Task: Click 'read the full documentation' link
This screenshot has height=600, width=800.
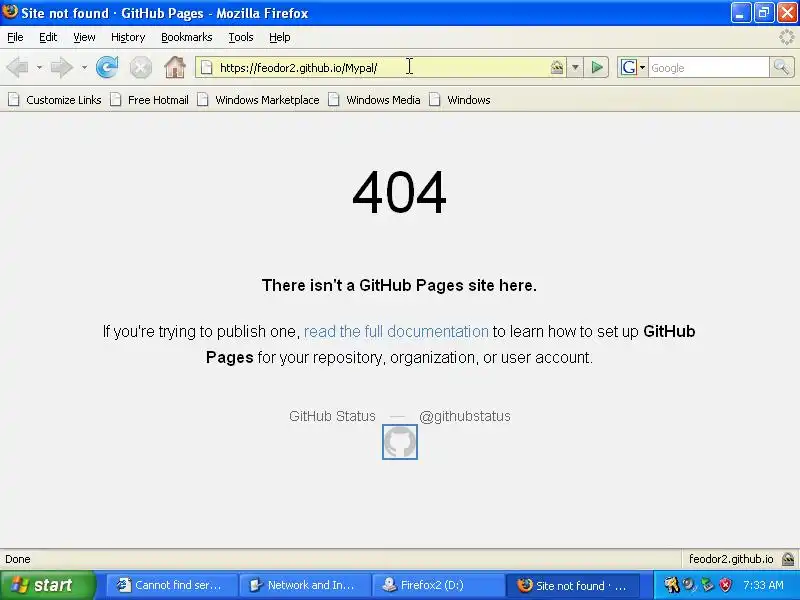Action: 396,332
